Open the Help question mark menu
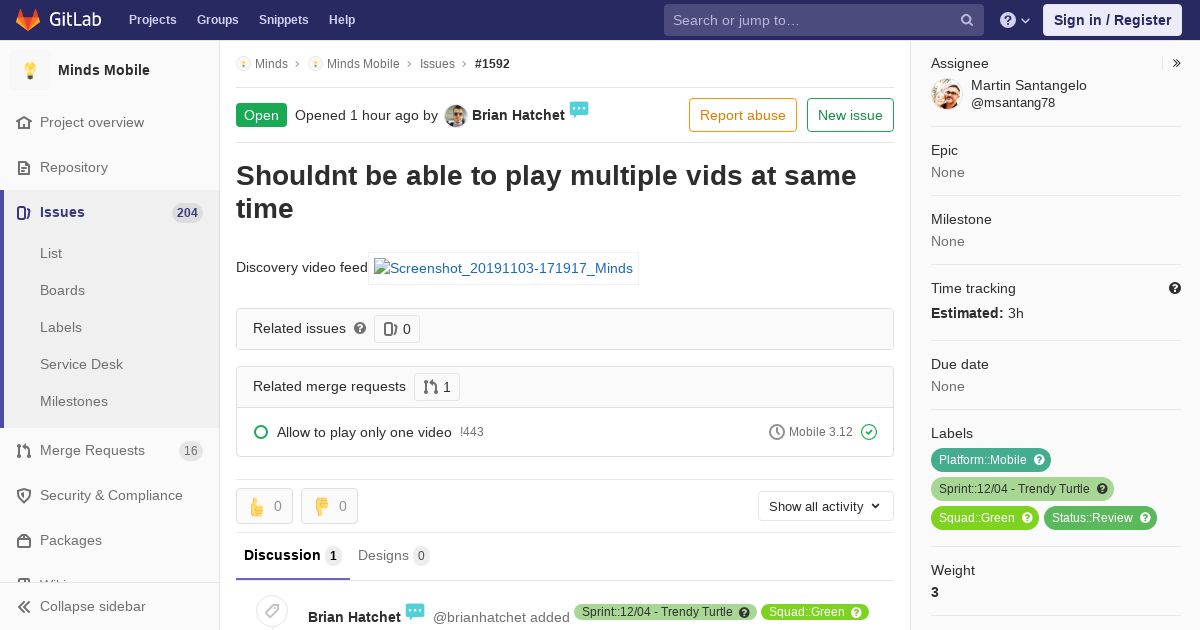This screenshot has width=1200, height=630. coord(1015,20)
